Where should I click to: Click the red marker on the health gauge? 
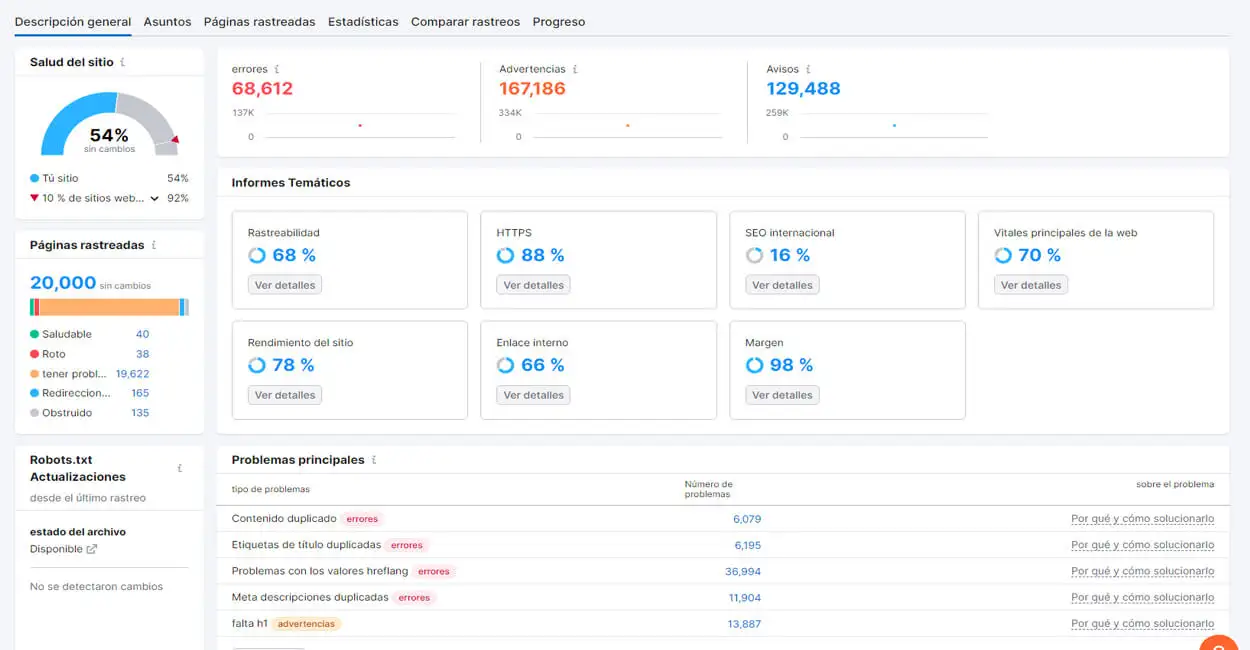pos(175,140)
